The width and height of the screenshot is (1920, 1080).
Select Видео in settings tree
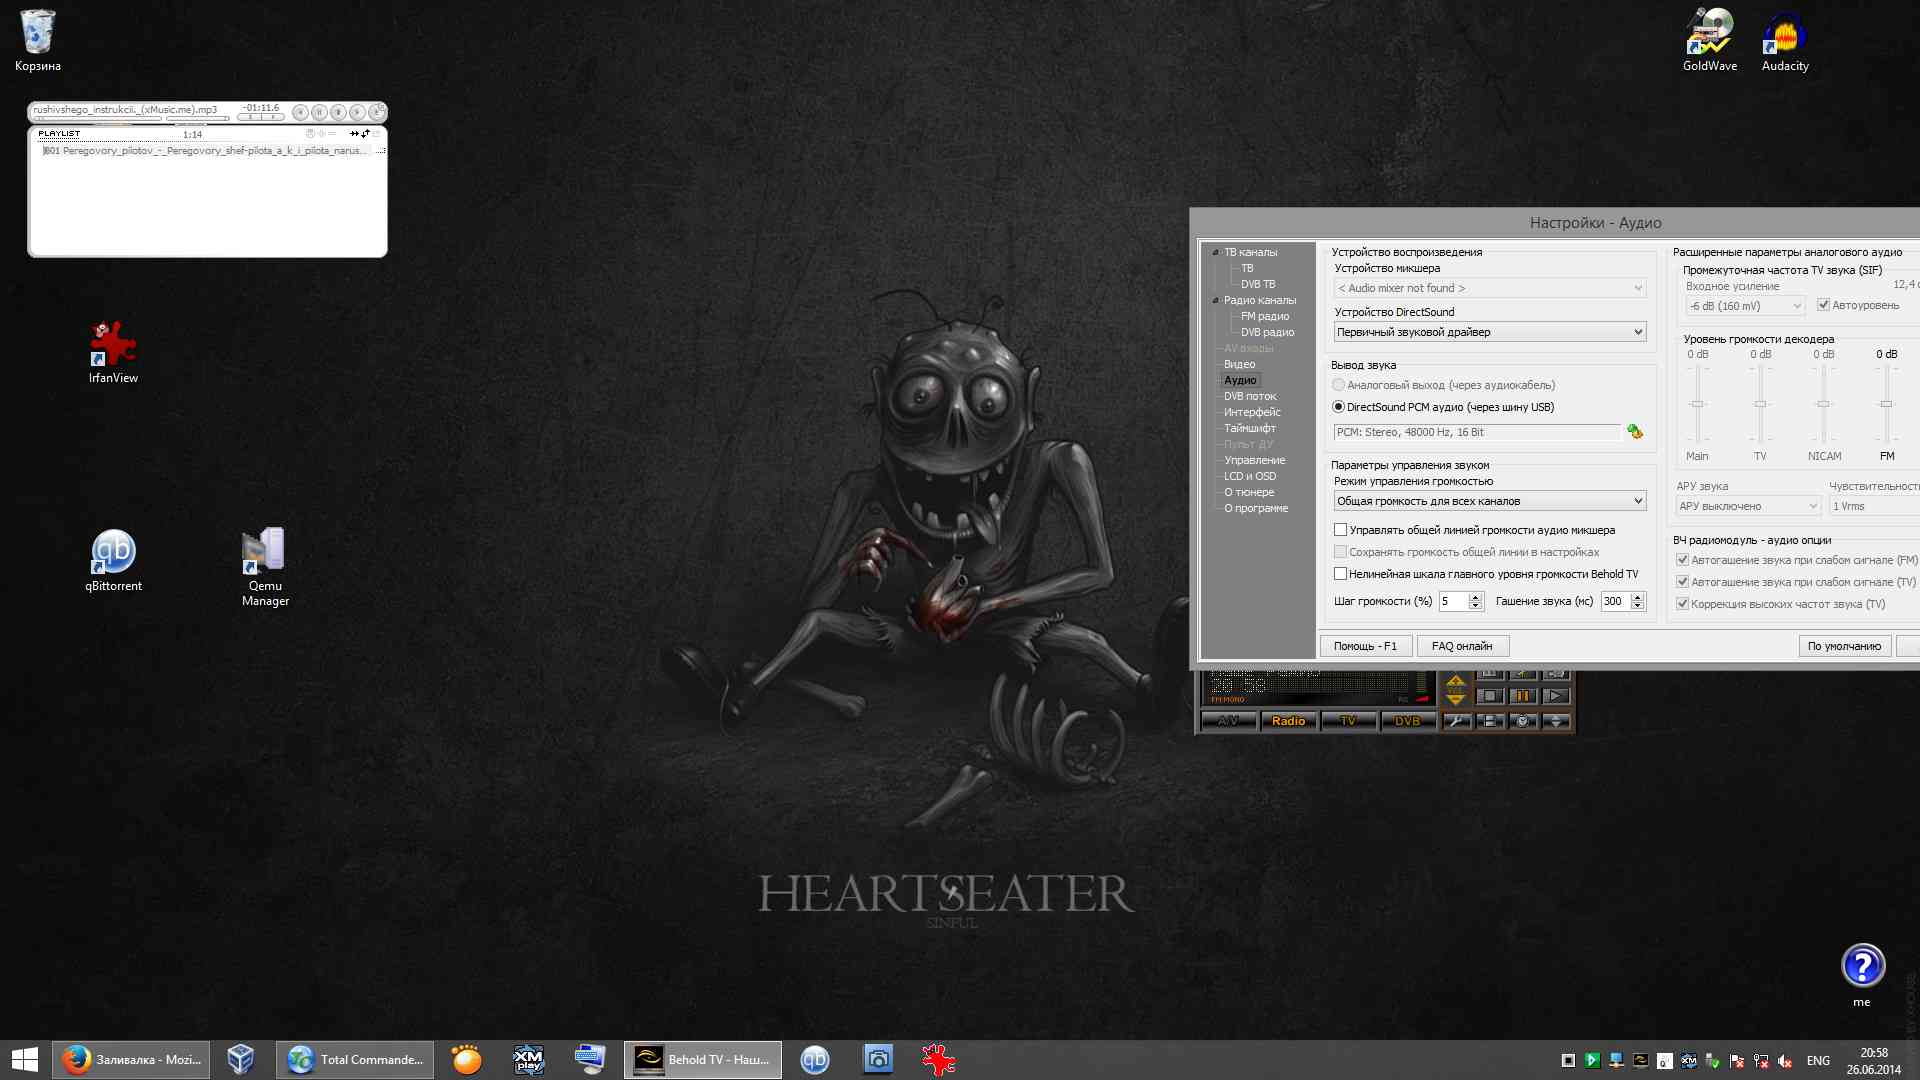pos(1239,364)
